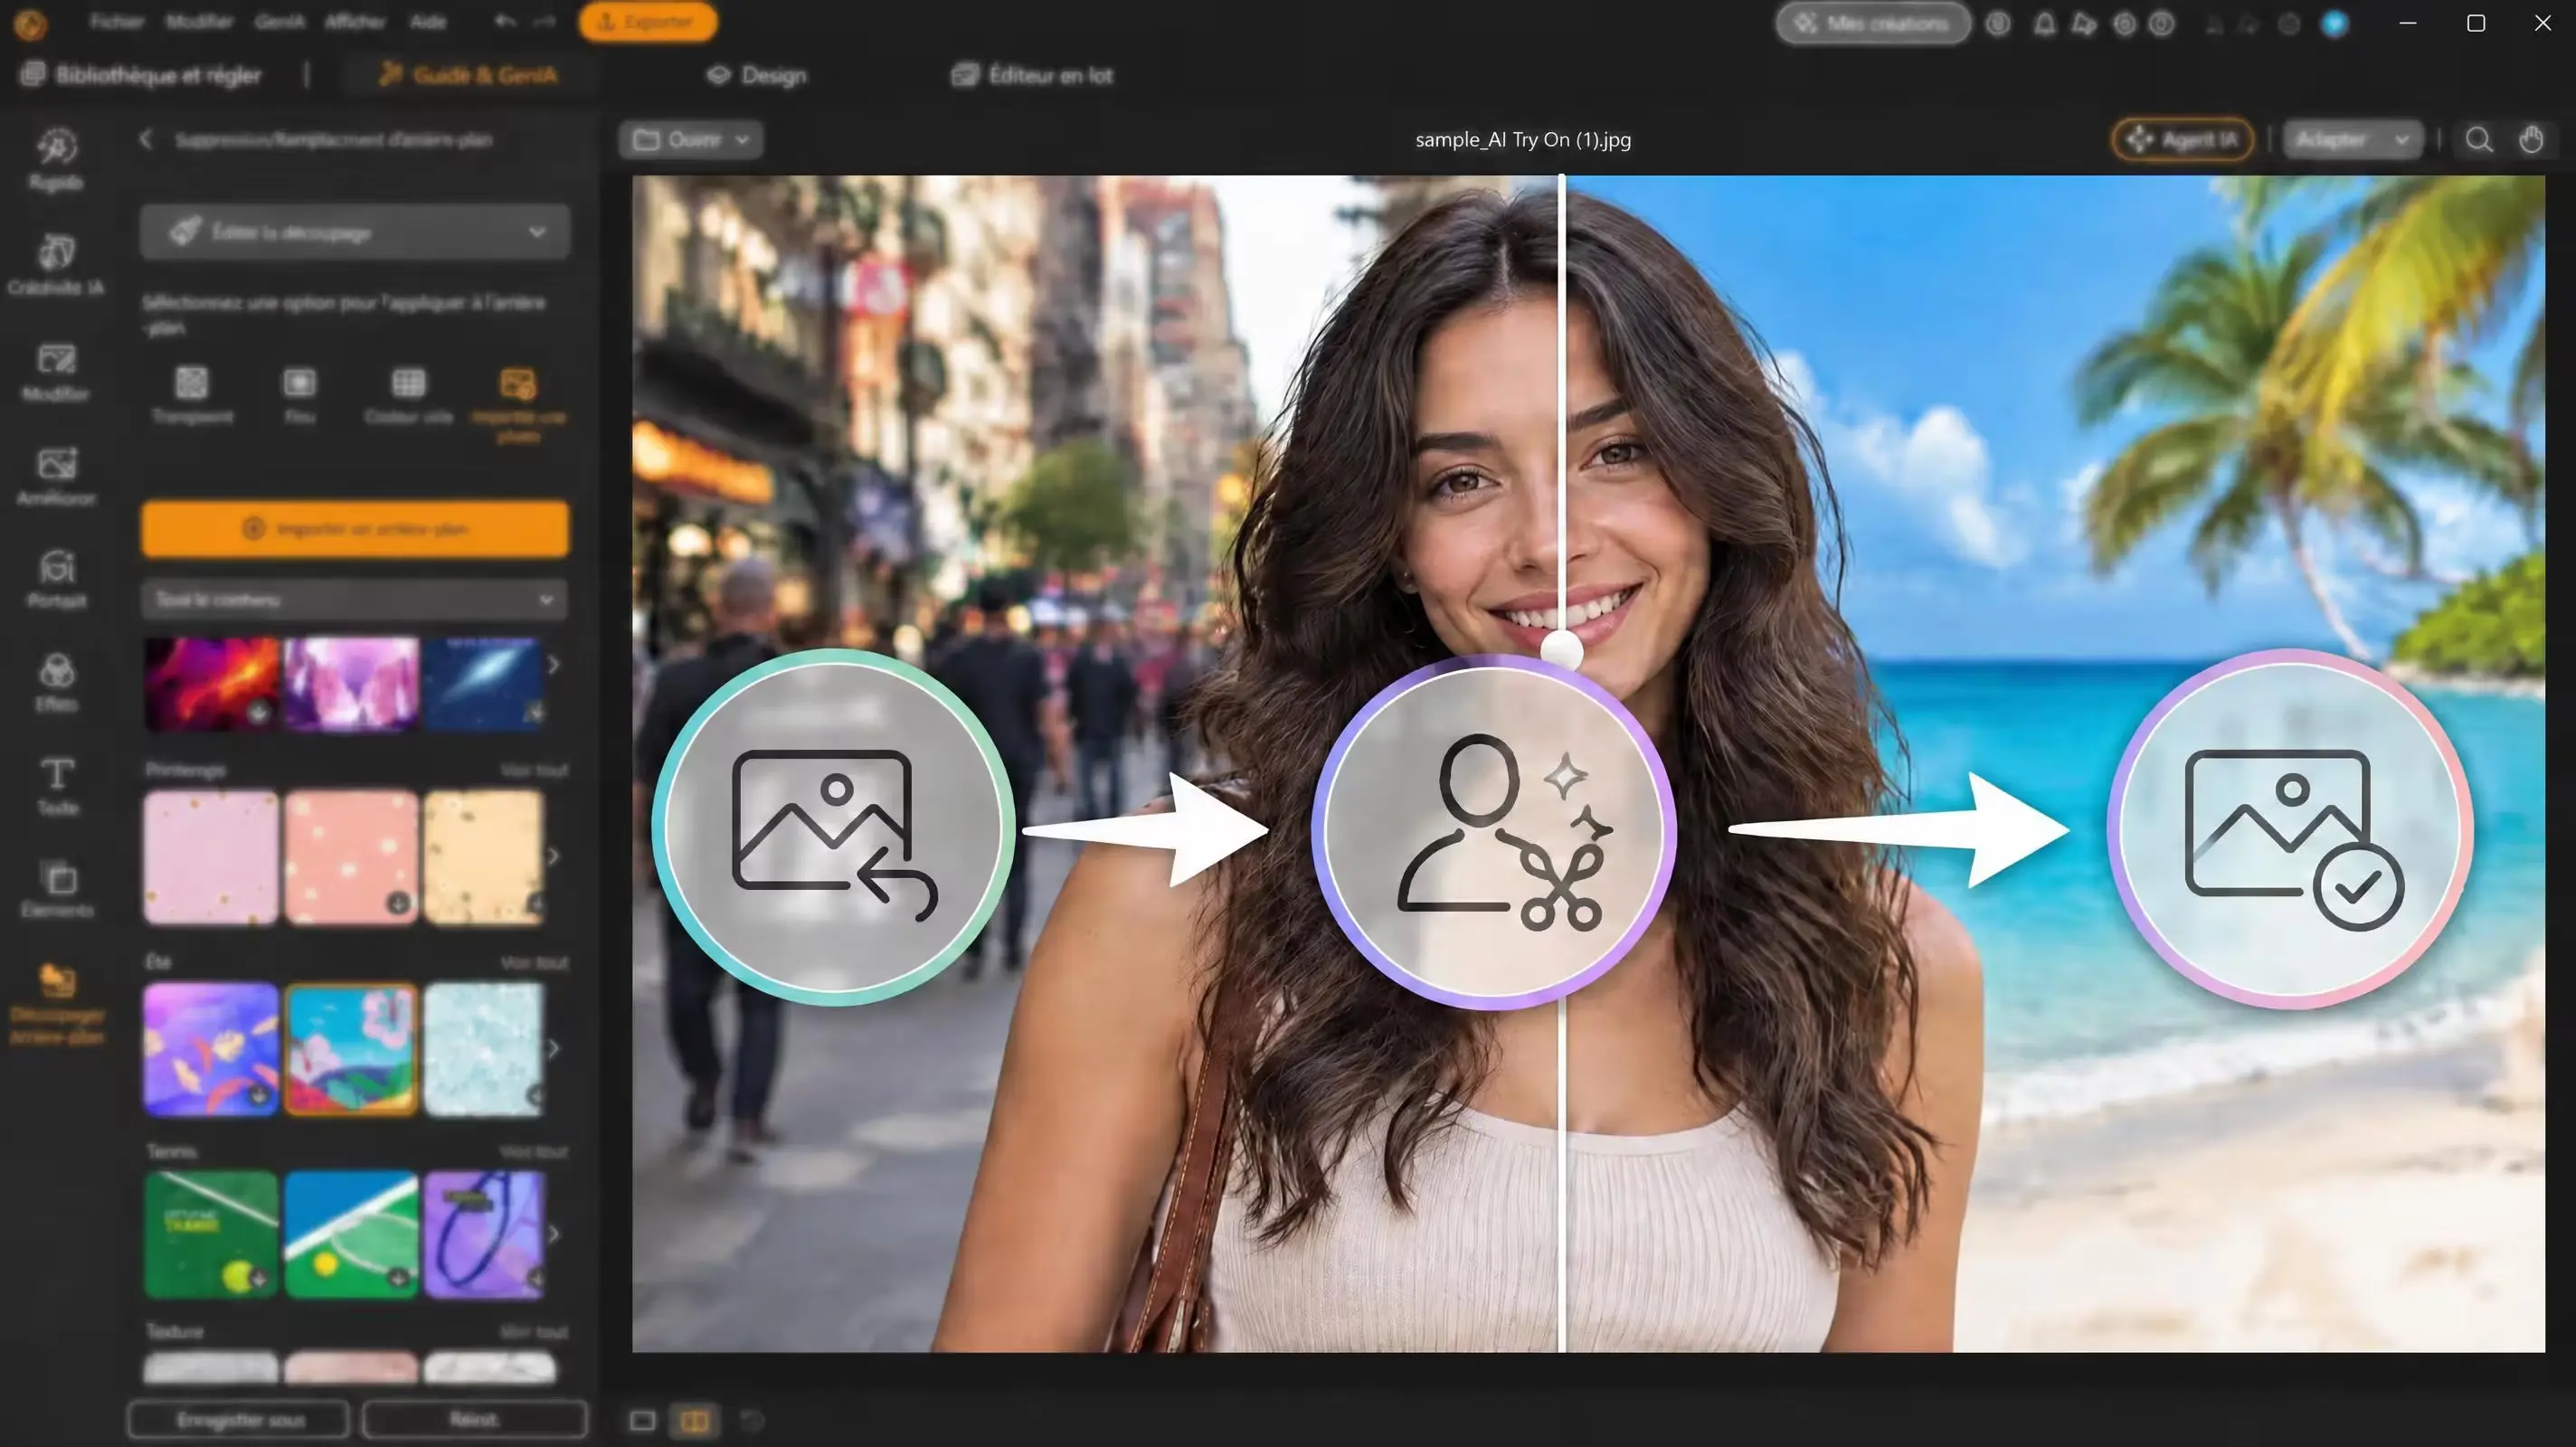Open the Créativité IA sidebar tool
2576x1447 pixels.
[x=56, y=265]
